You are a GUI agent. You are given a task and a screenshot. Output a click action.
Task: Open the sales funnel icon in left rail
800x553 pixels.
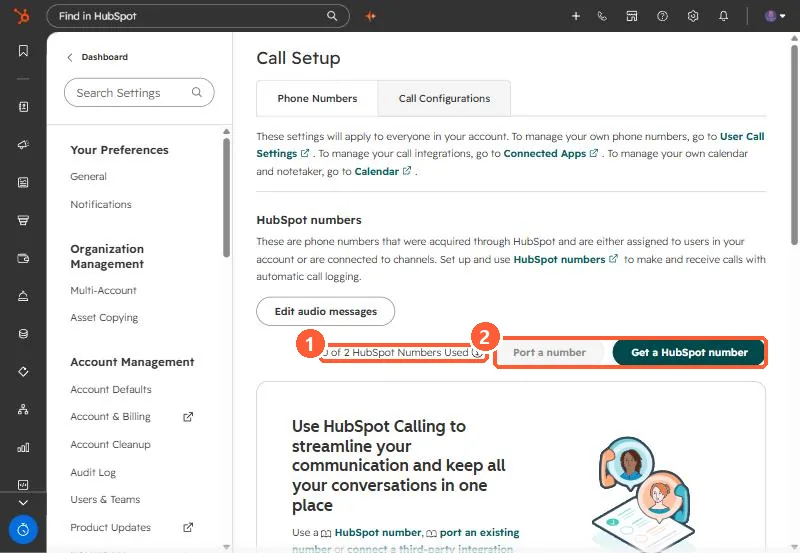coord(23,220)
